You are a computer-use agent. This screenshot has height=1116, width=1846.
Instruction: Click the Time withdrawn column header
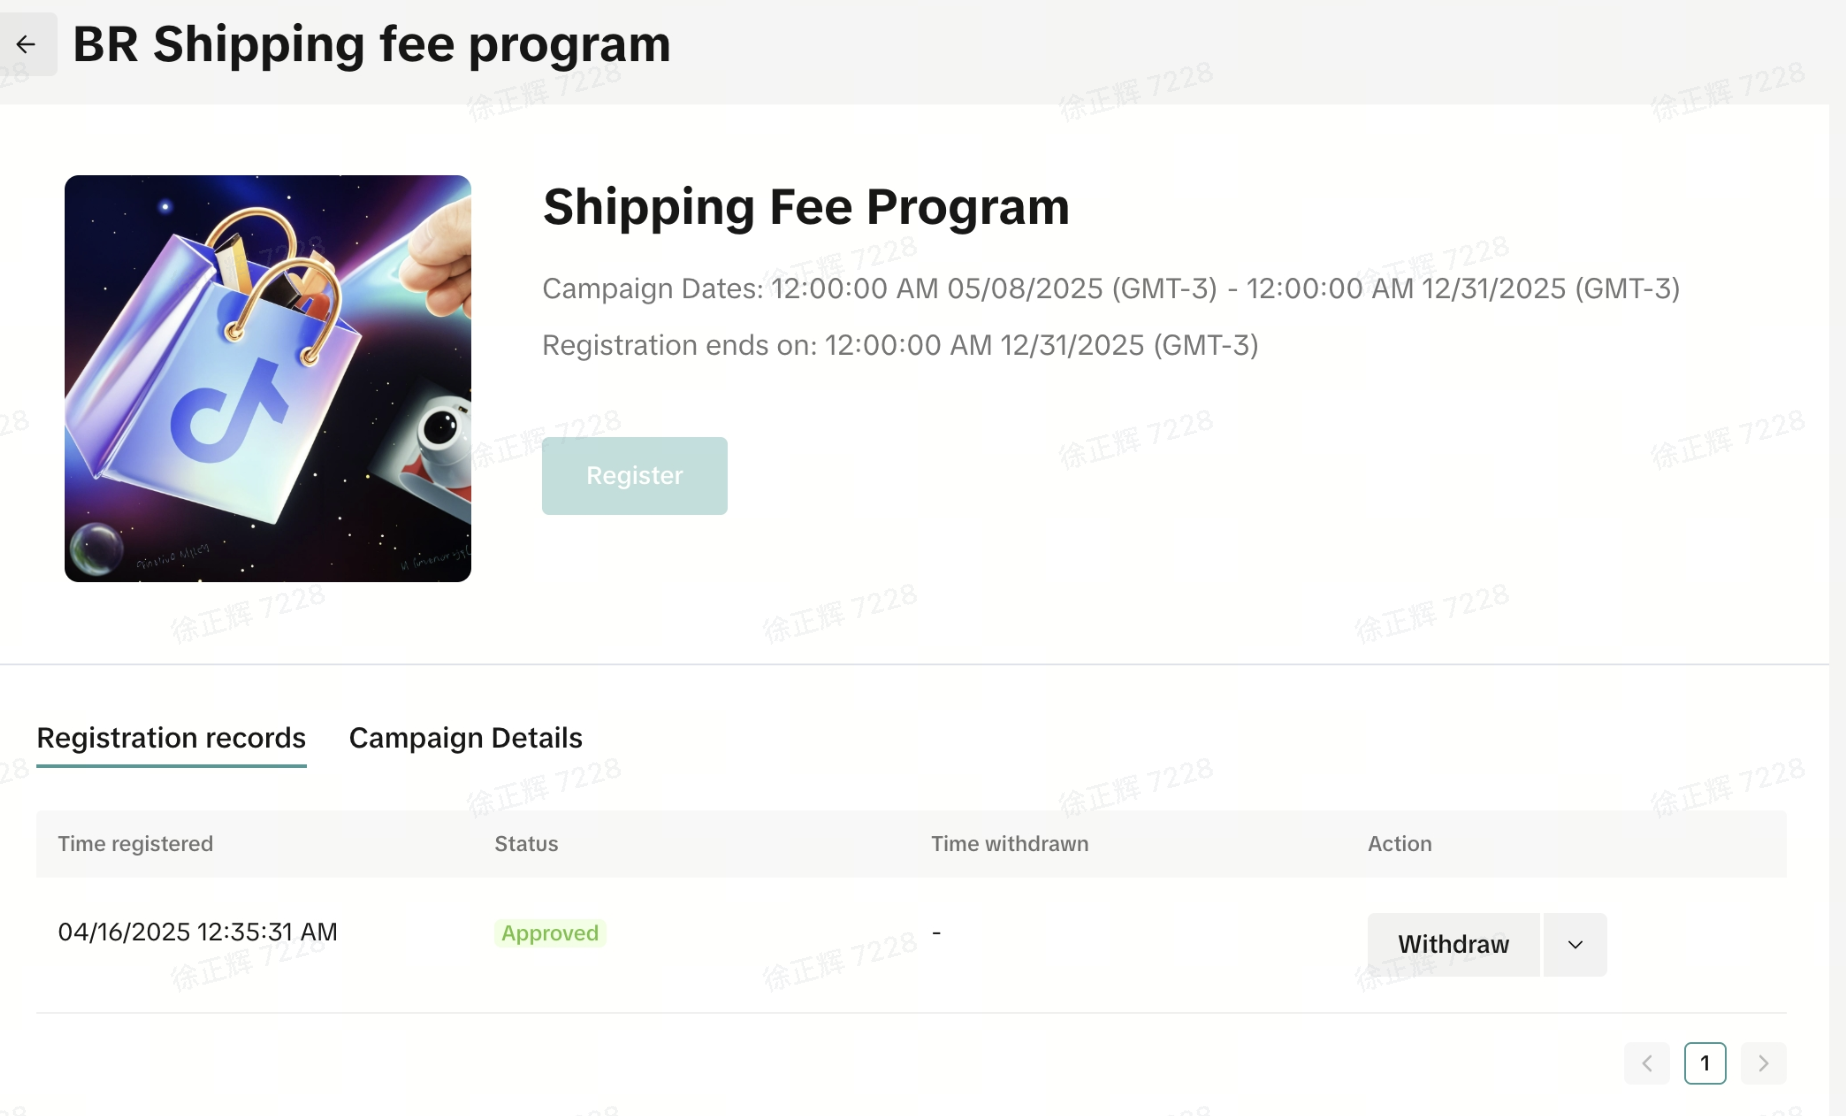coord(1009,844)
